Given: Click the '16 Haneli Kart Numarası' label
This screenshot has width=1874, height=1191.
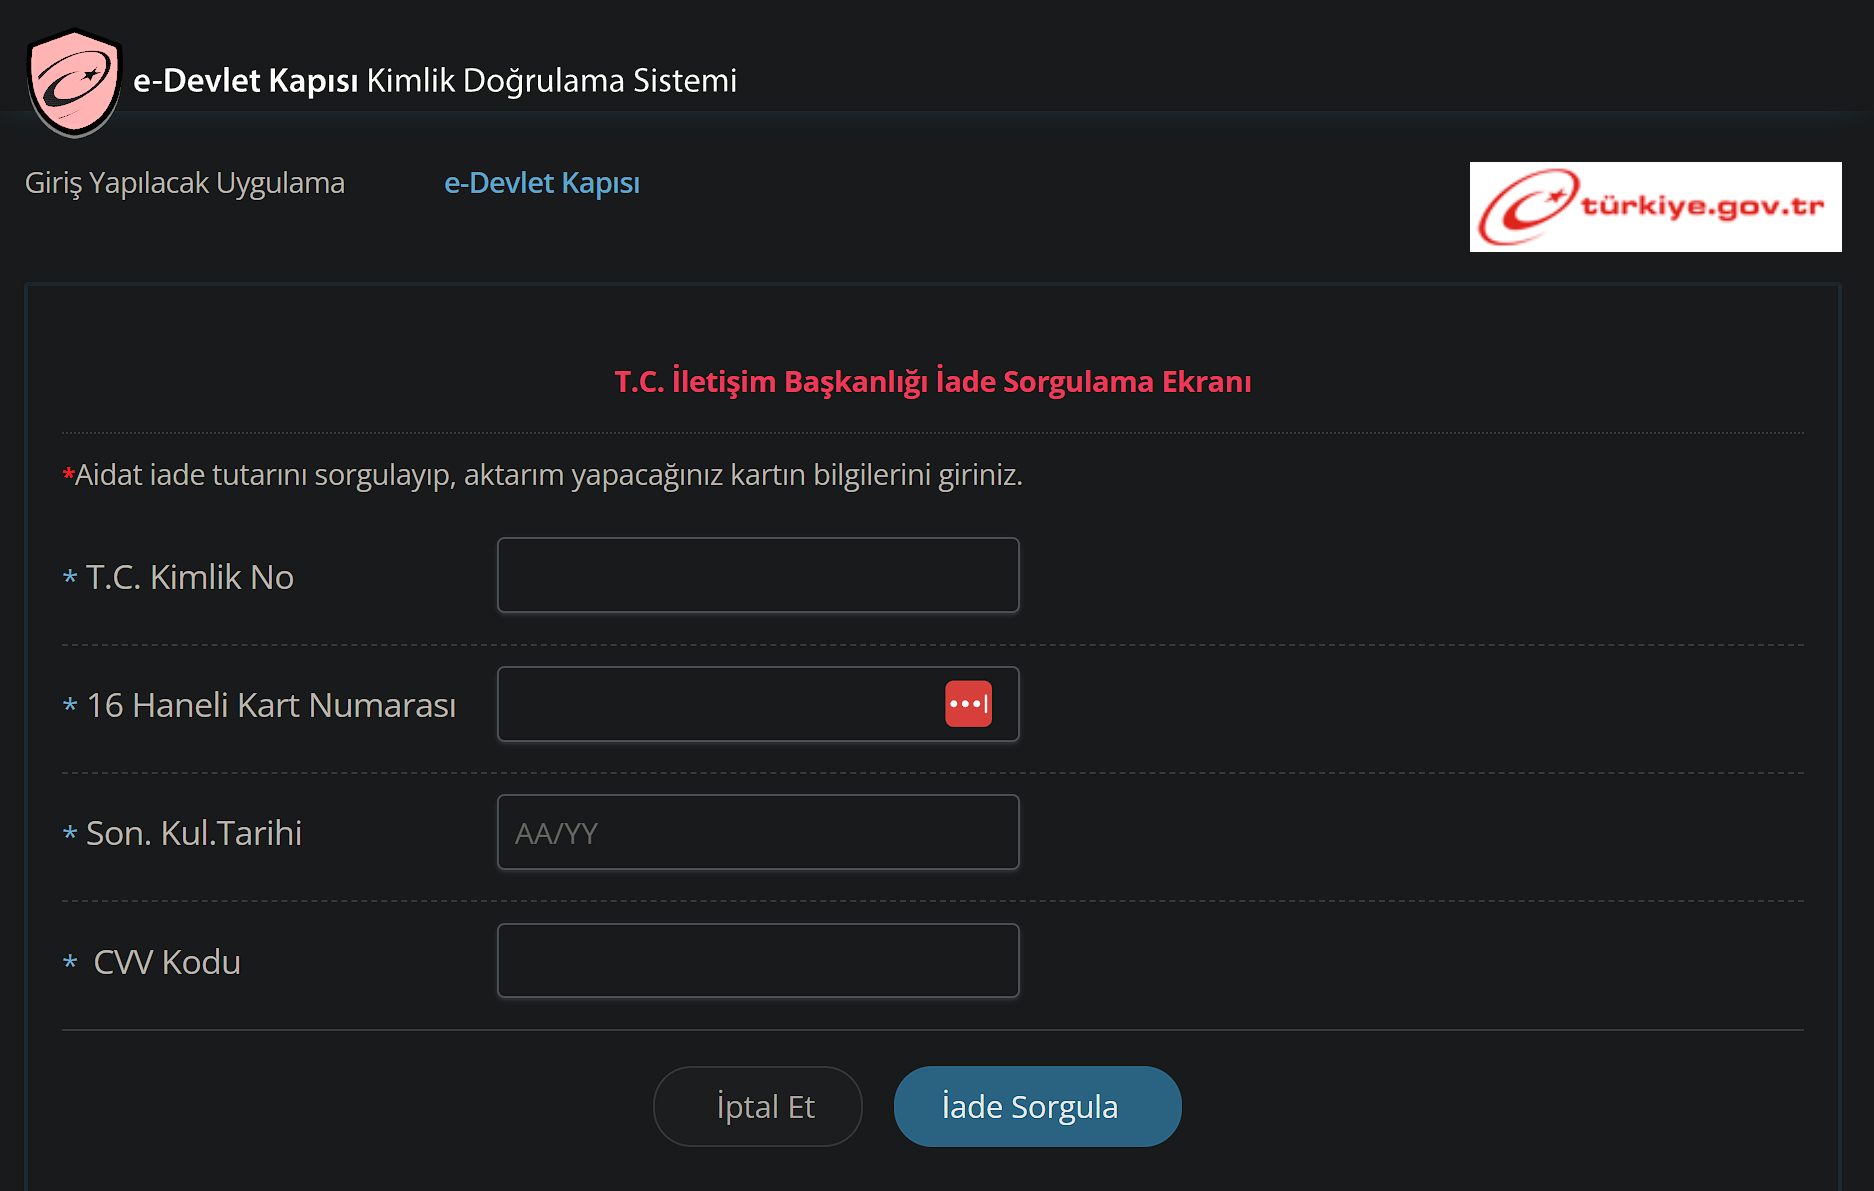Looking at the screenshot, I should (271, 705).
